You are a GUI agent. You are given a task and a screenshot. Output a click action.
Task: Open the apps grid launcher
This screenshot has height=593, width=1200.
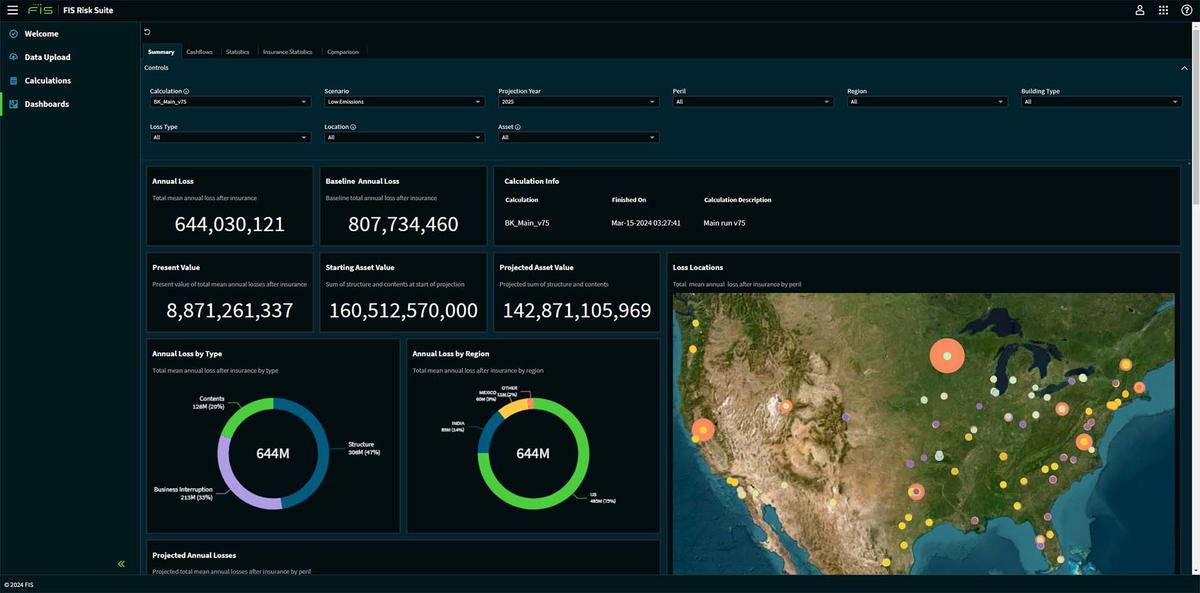tap(1163, 10)
